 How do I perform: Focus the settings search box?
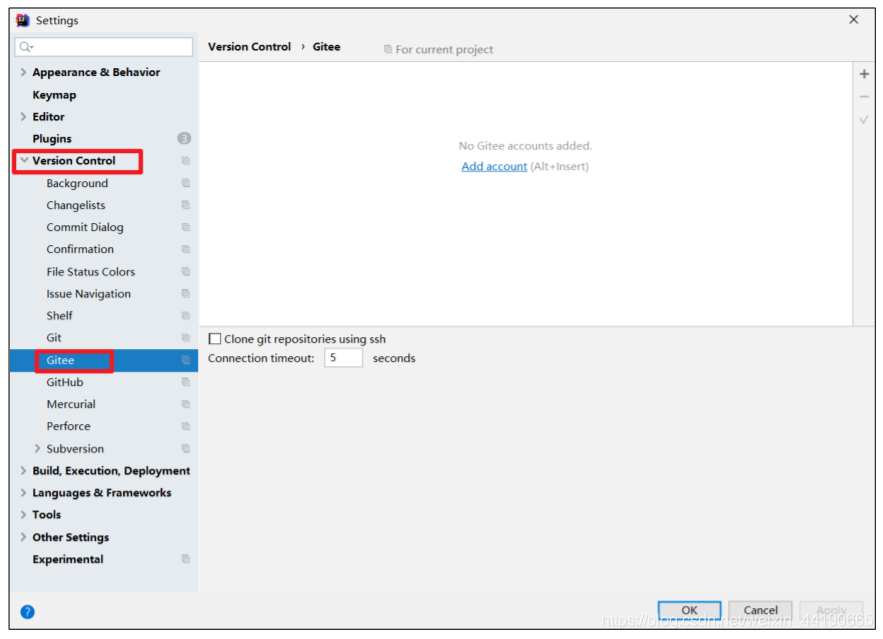click(104, 47)
